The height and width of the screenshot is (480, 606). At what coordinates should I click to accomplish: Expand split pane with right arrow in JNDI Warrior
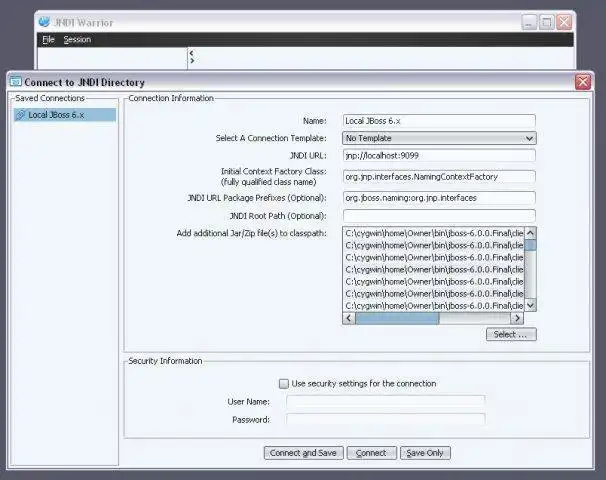pos(192,61)
